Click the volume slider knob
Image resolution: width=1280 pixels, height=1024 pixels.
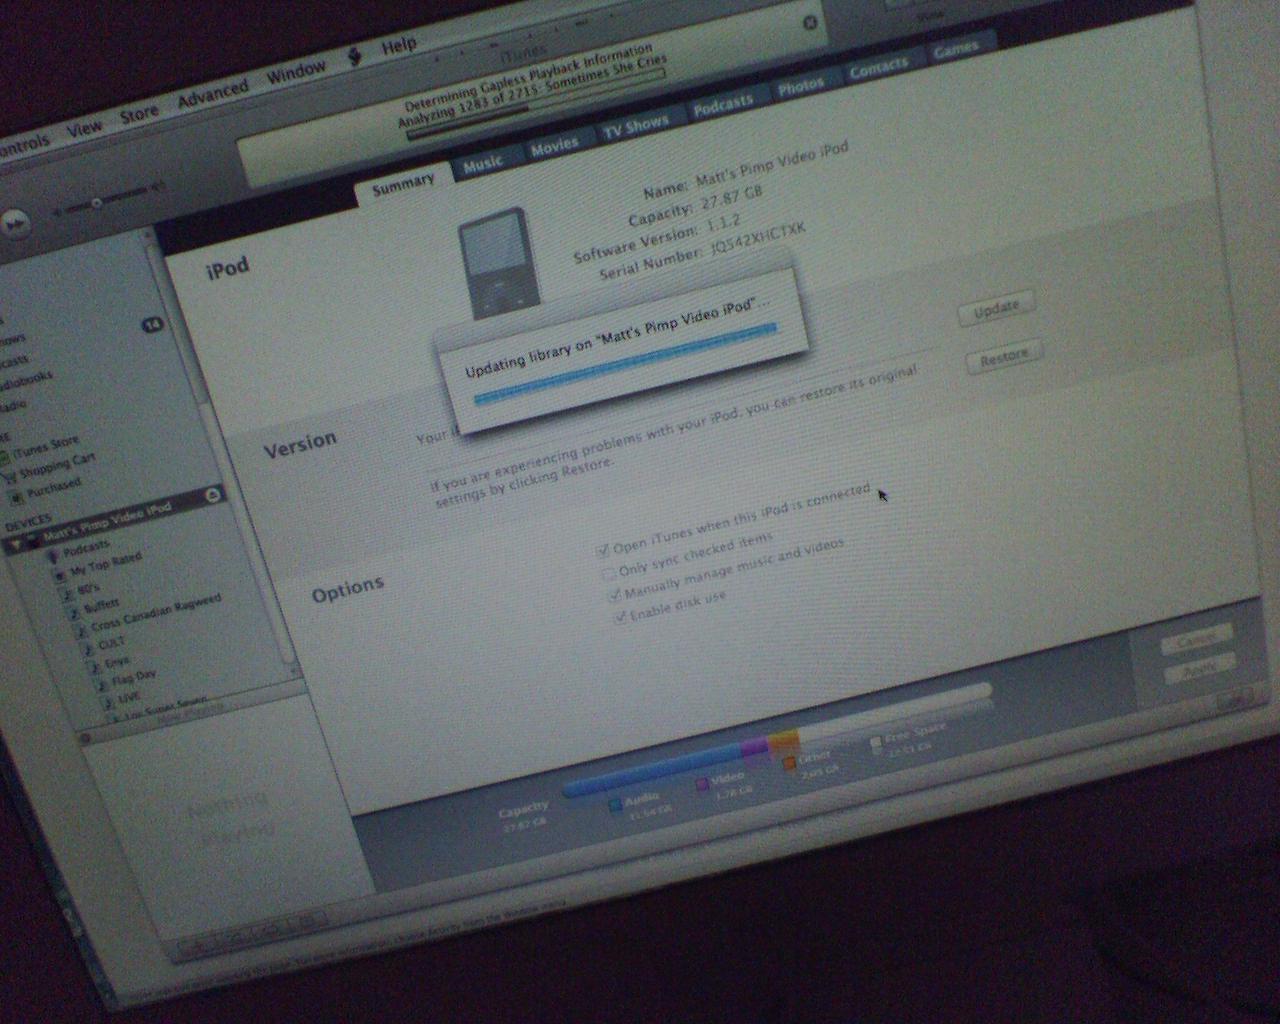(97, 204)
